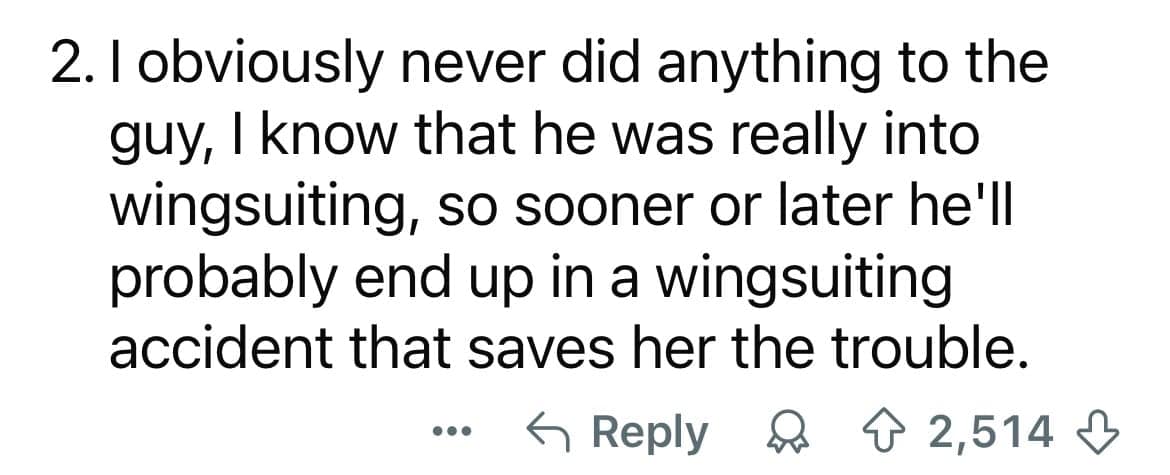This screenshot has width=1170, height=475.
Task: Click the line "probably end up in a"
Action: tap(528, 279)
